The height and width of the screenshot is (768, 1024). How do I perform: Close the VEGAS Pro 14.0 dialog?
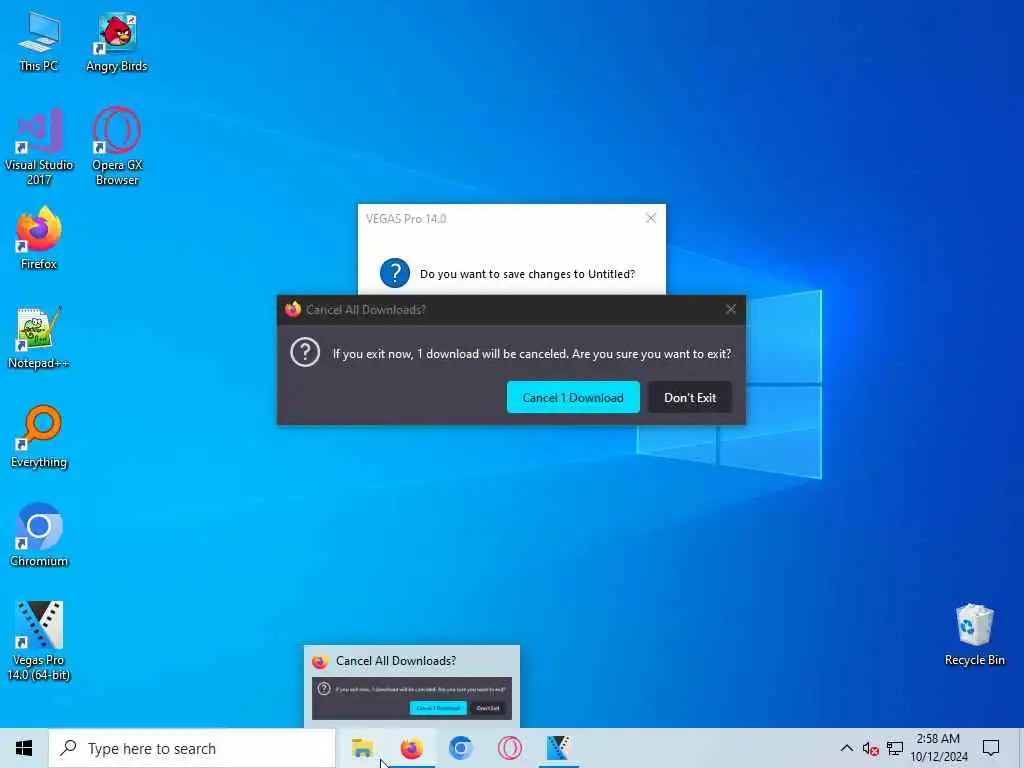tap(650, 218)
